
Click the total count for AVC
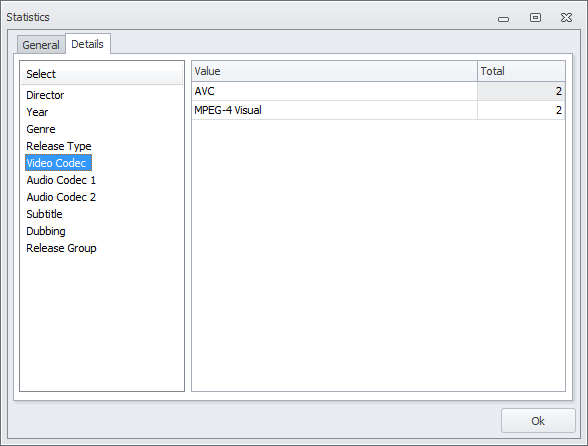521,91
